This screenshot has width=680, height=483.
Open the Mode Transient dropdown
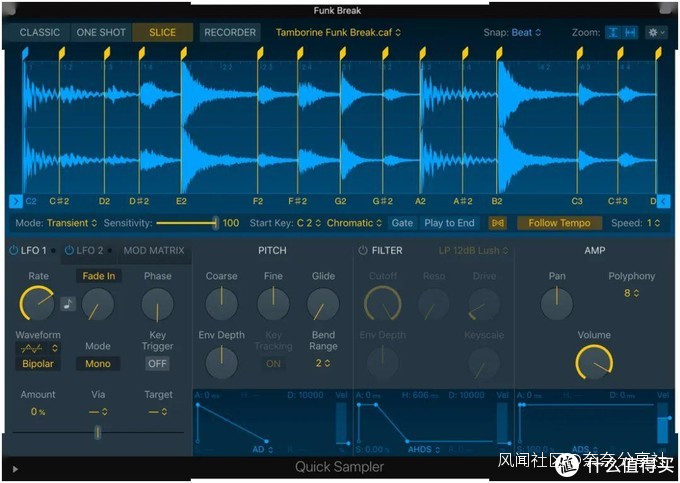(72, 223)
